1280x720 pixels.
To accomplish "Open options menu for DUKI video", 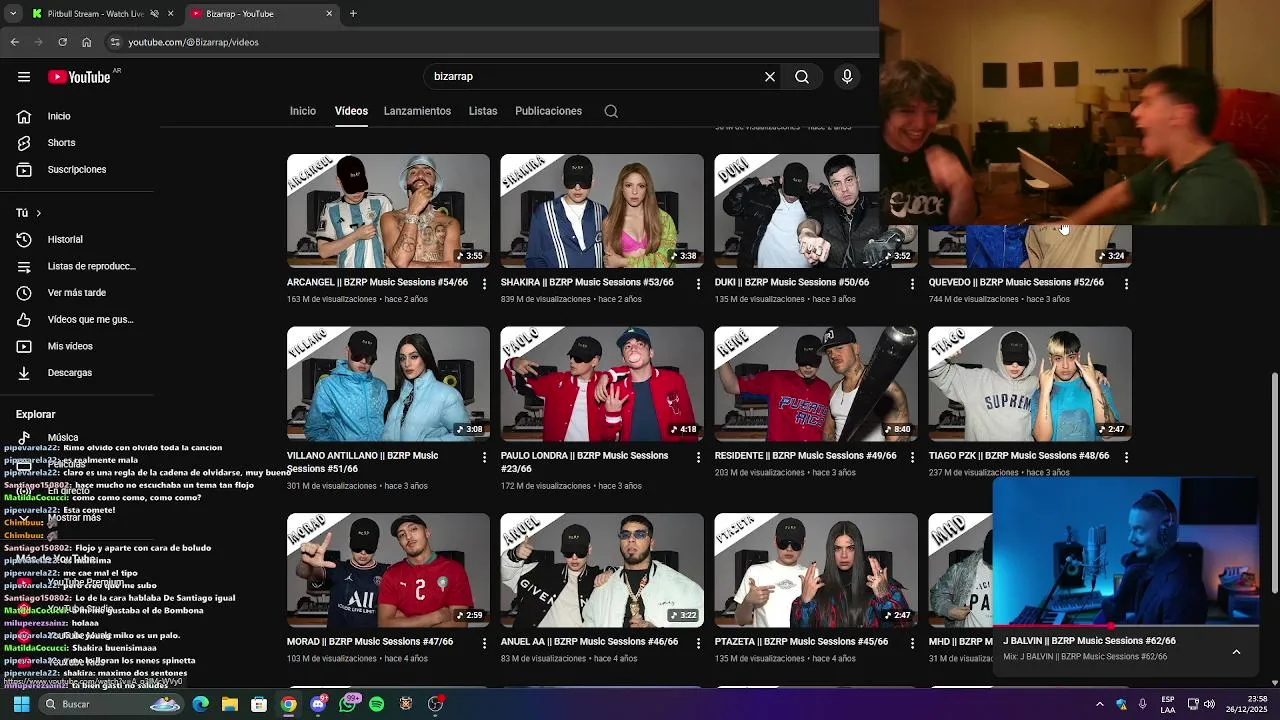I will [912, 284].
